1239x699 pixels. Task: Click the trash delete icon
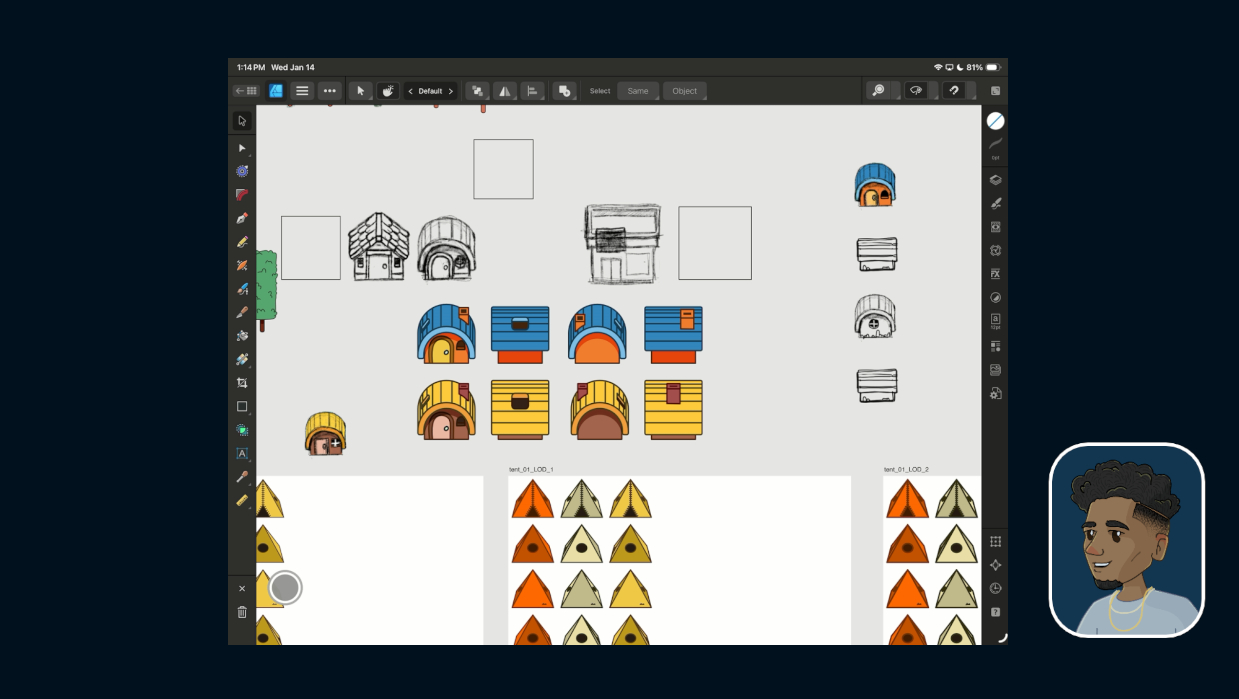pyautogui.click(x=241, y=612)
